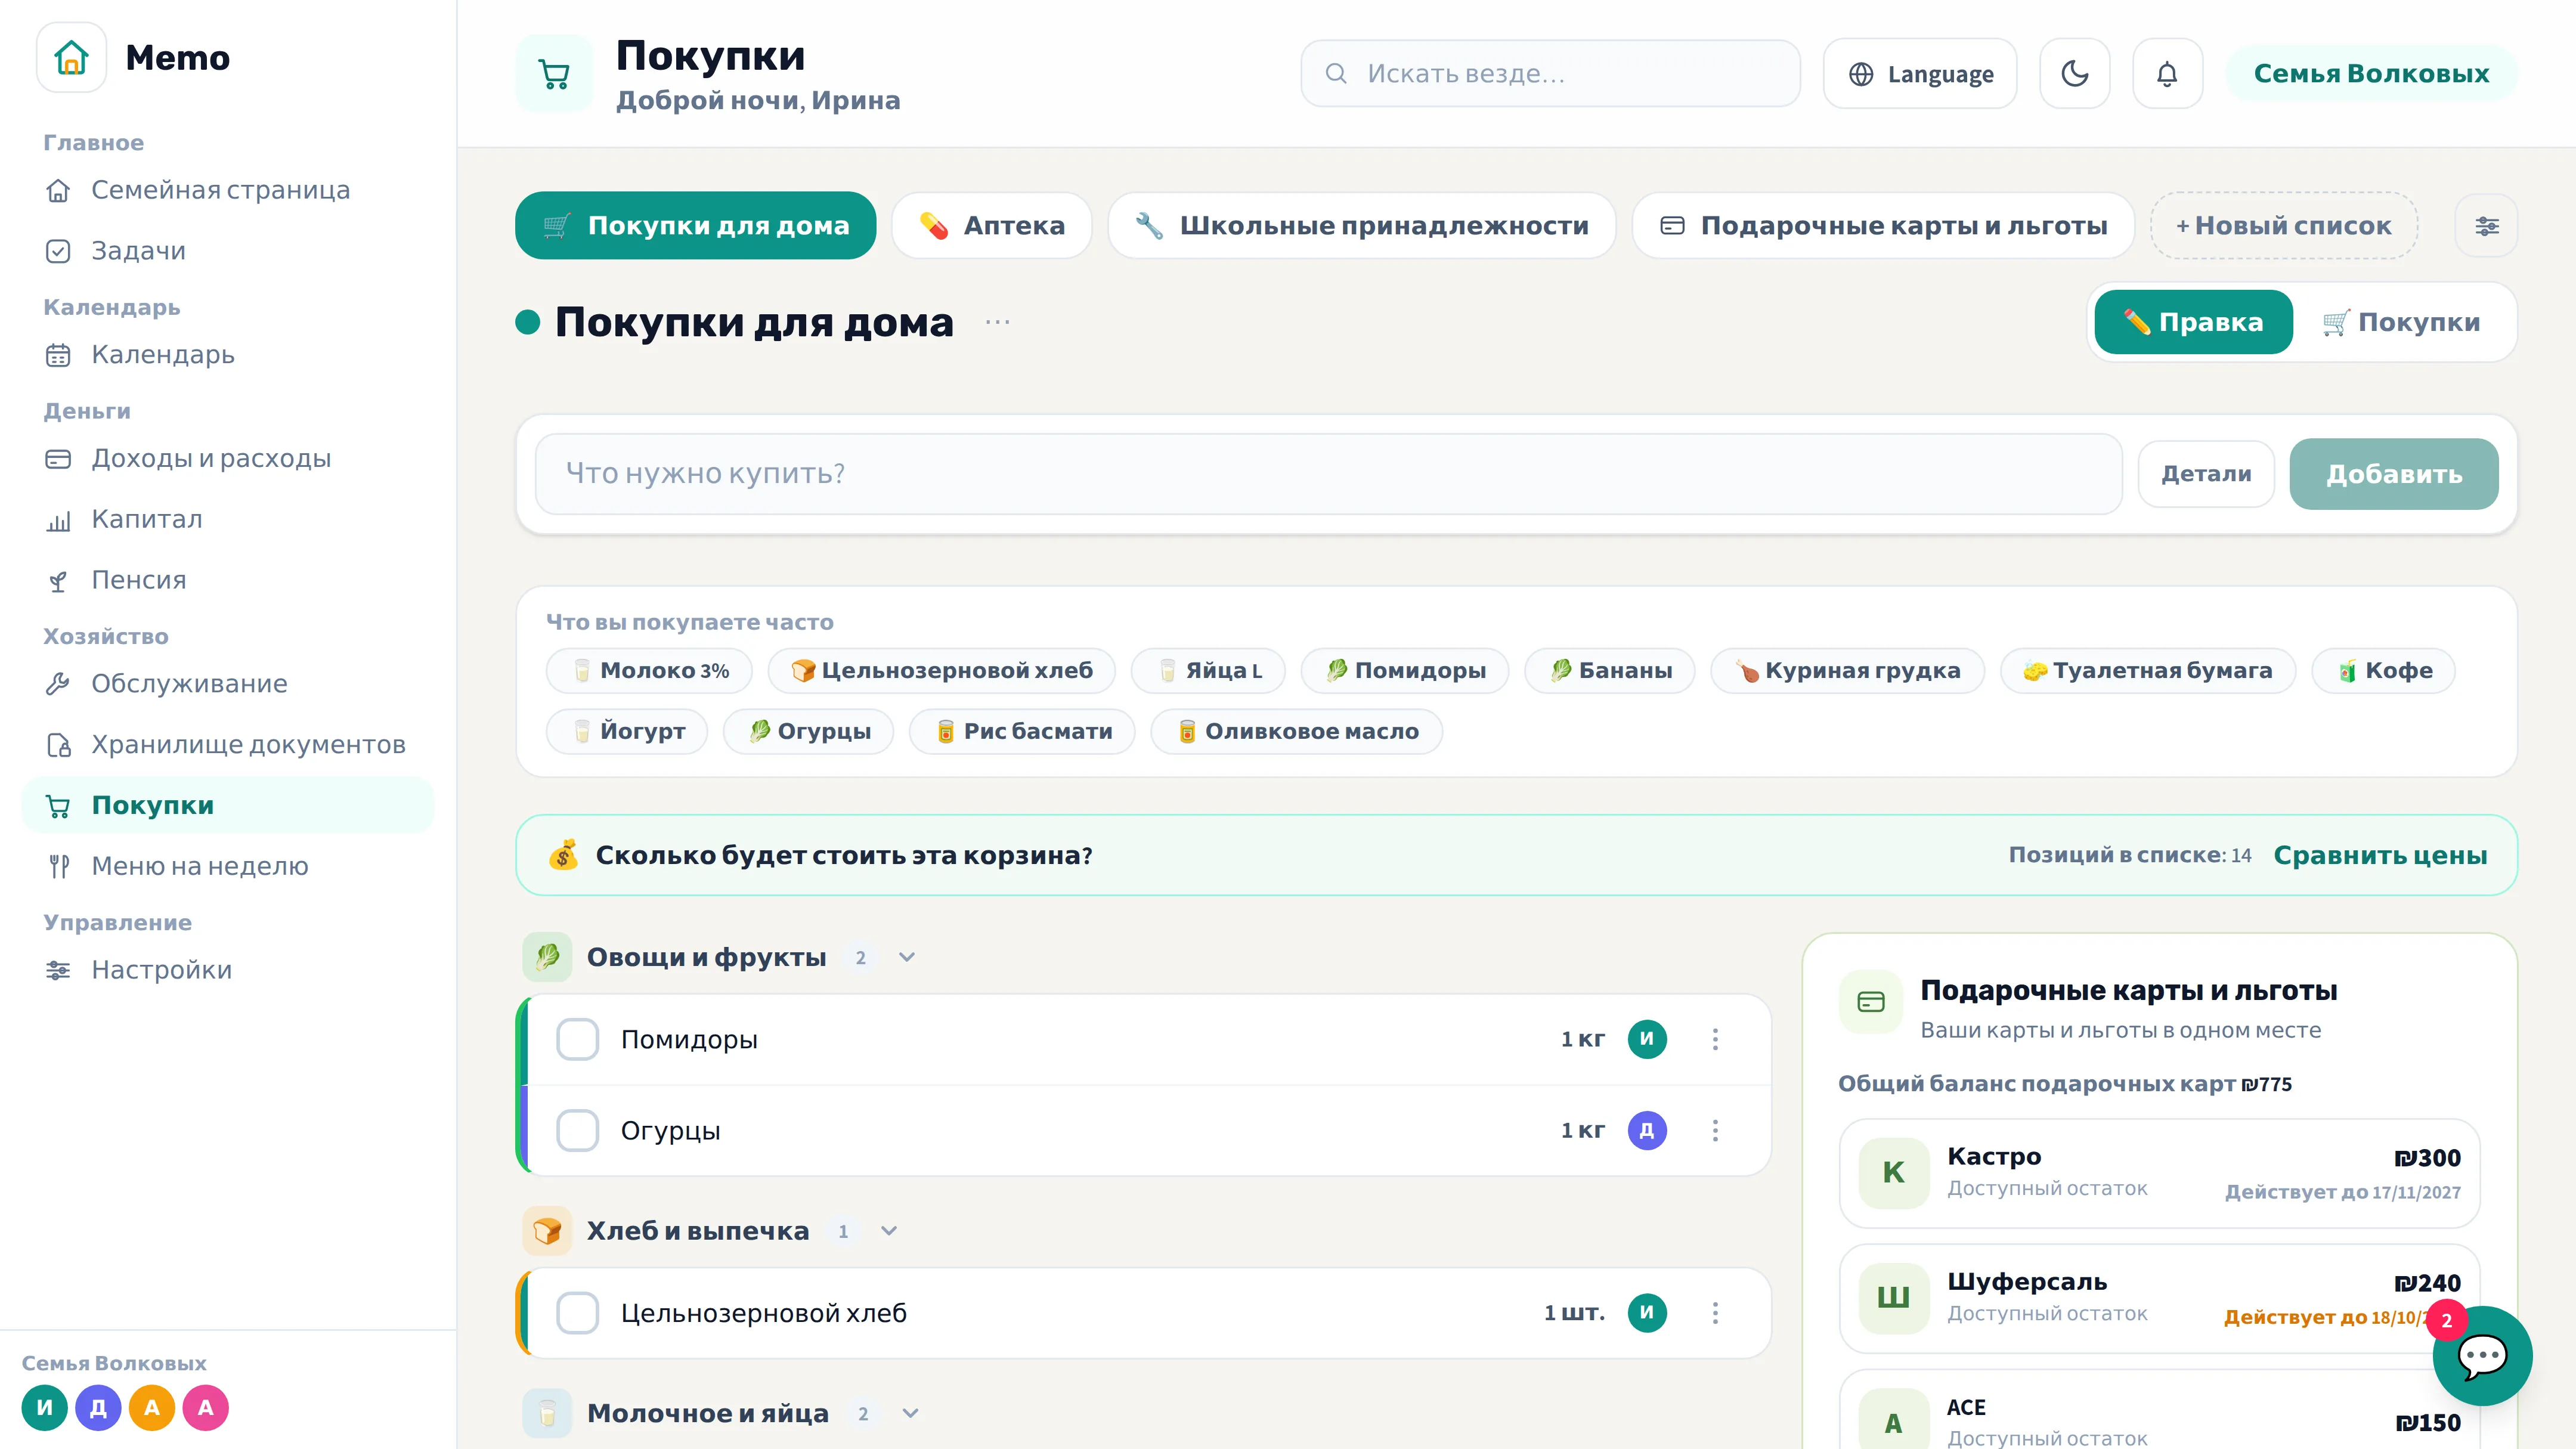Open the Кастро gift card
The image size is (2576, 1449).
click(x=2159, y=1173)
